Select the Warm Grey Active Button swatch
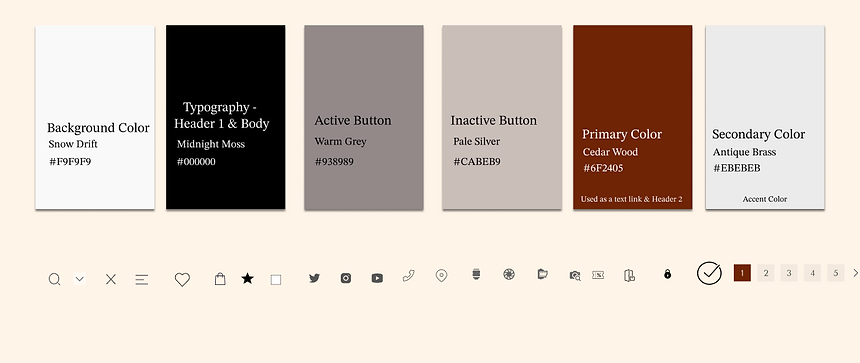Image resolution: width=860 pixels, height=363 pixels. click(364, 117)
